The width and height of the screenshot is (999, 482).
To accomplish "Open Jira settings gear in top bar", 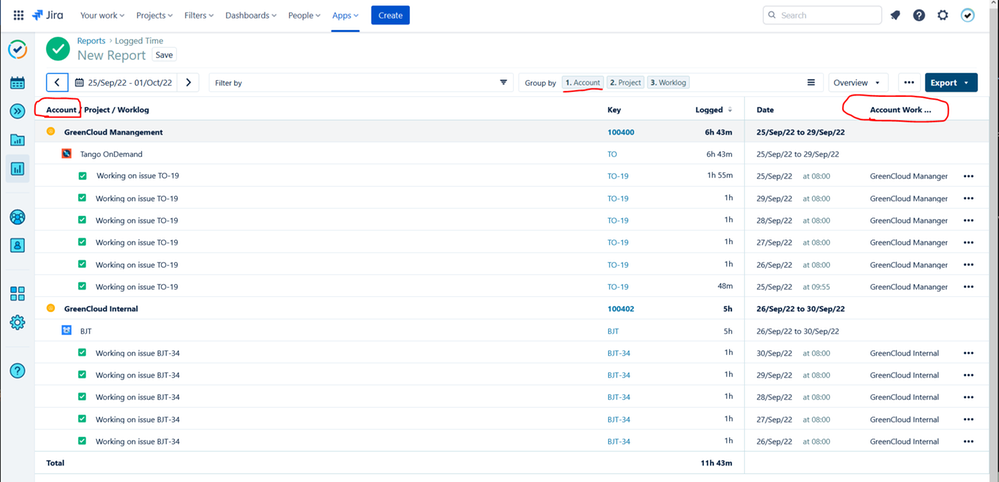I will click(943, 15).
